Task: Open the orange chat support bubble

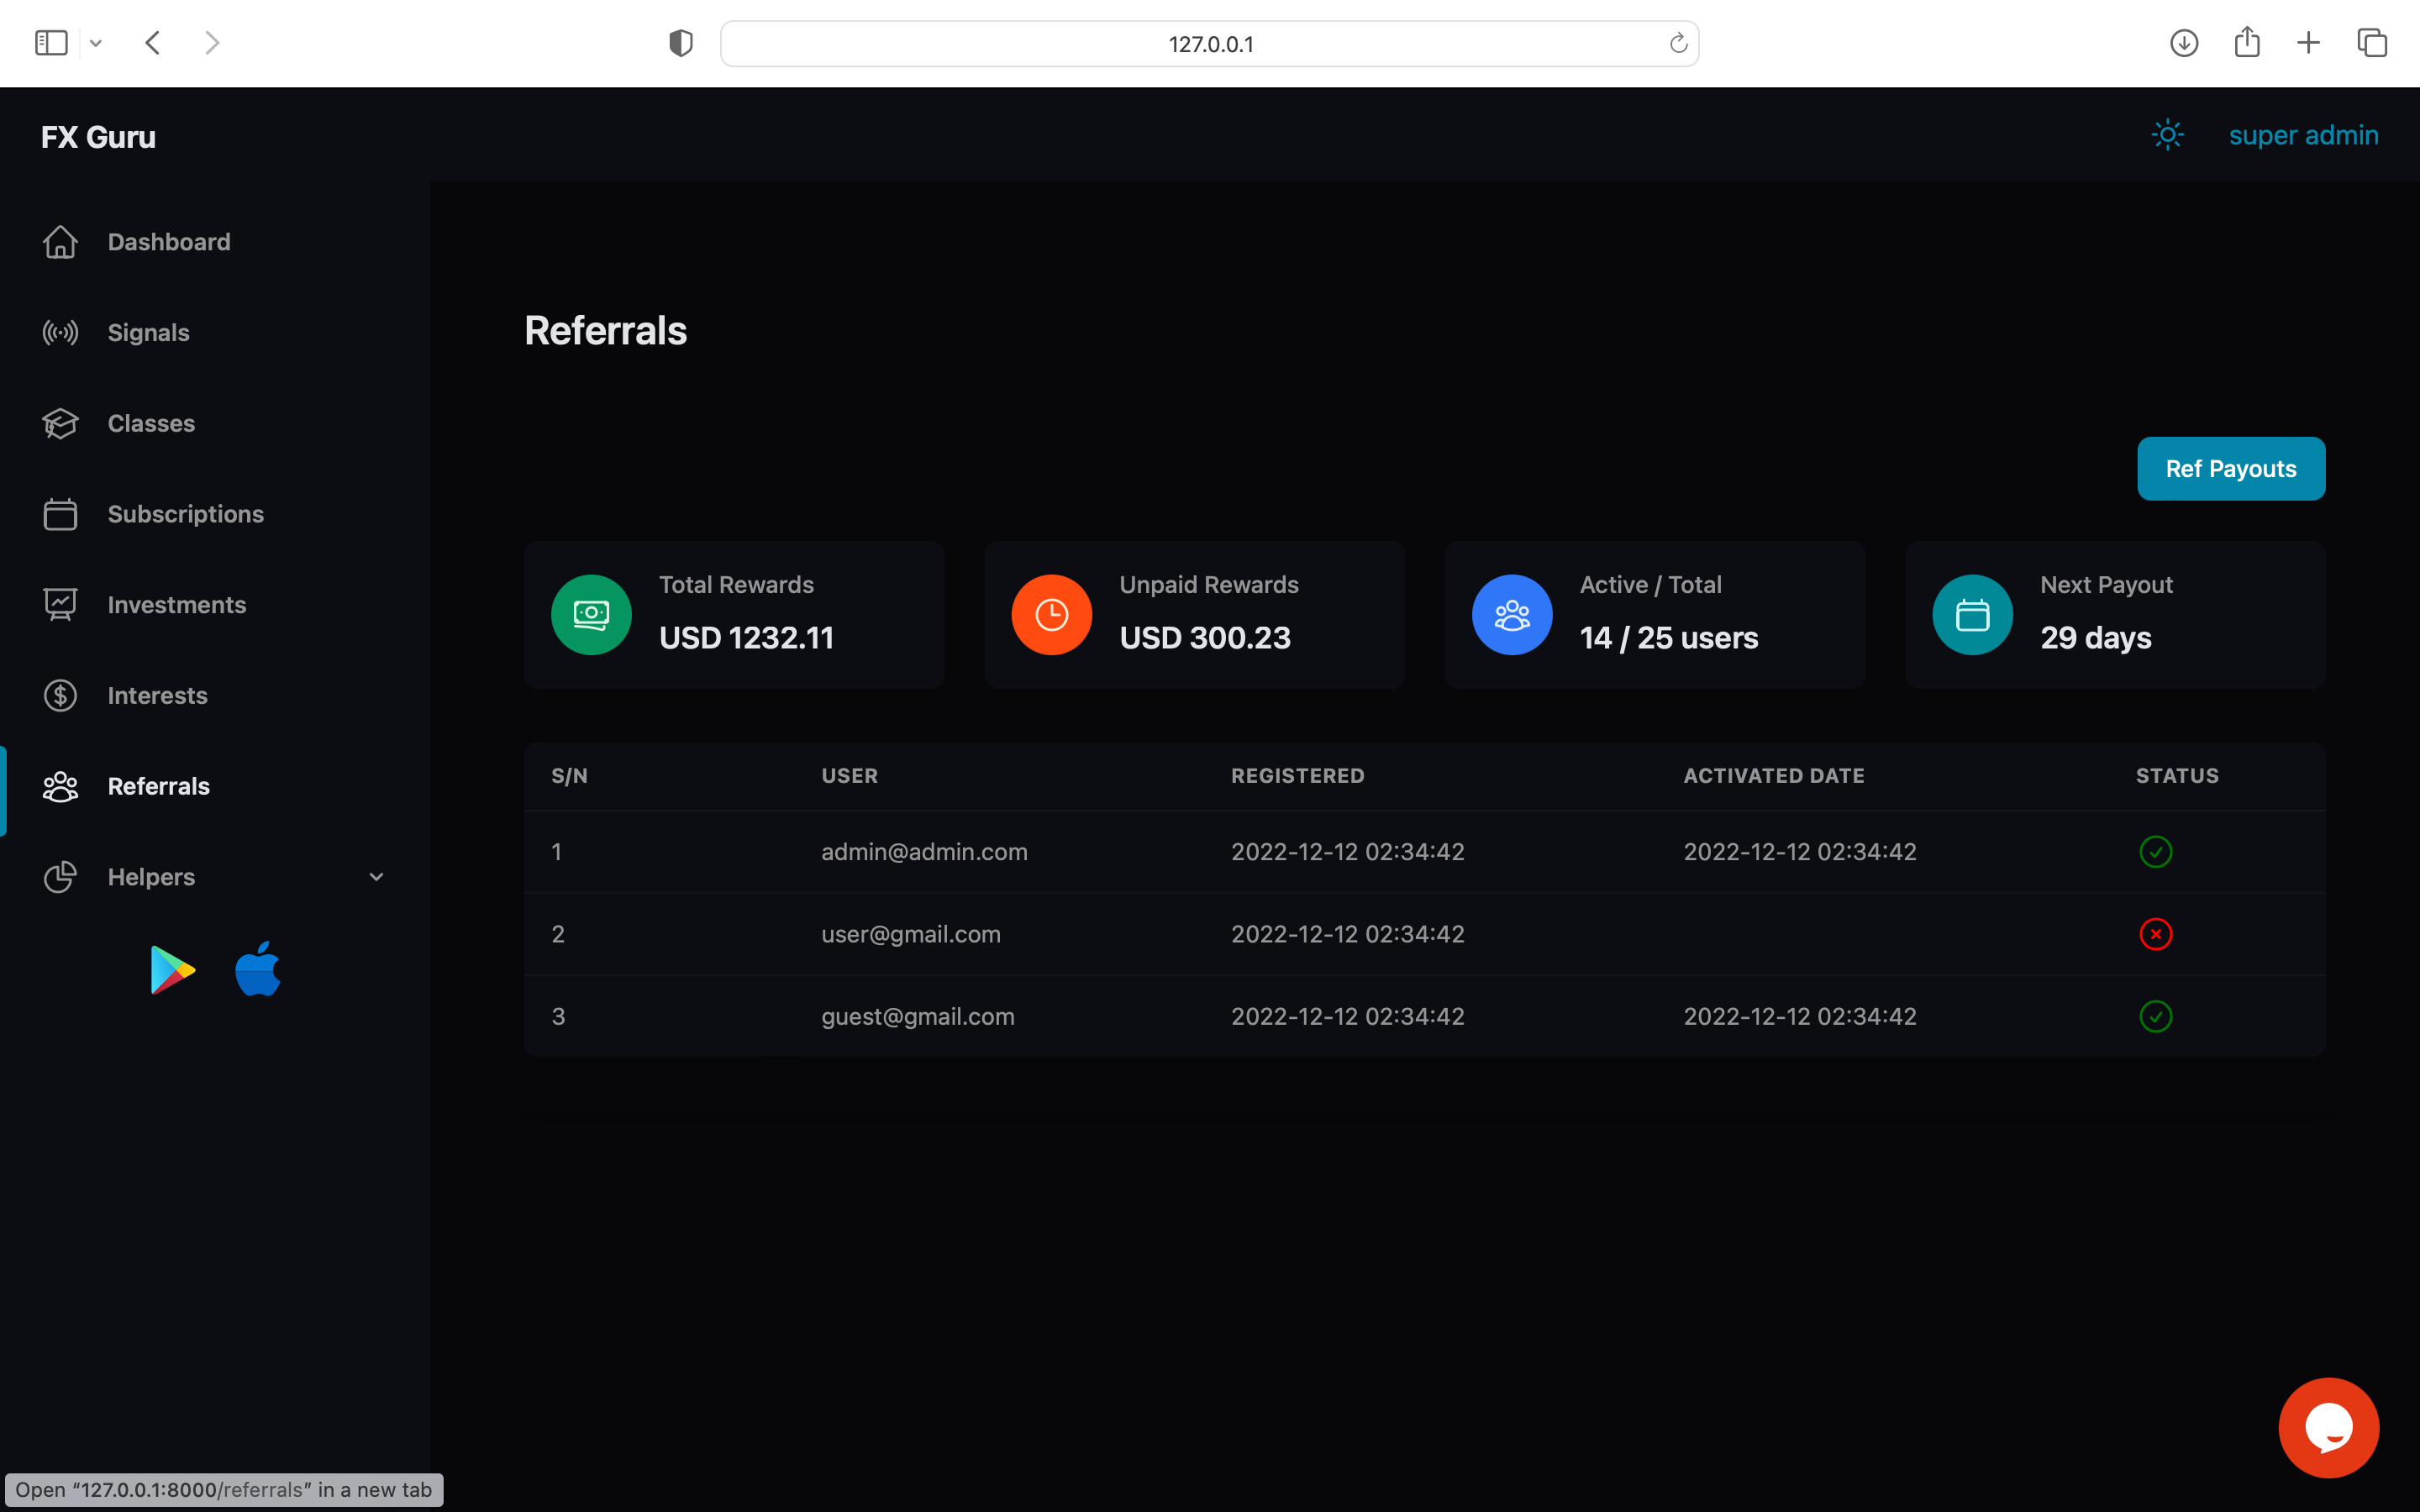Action: pyautogui.click(x=2328, y=1427)
